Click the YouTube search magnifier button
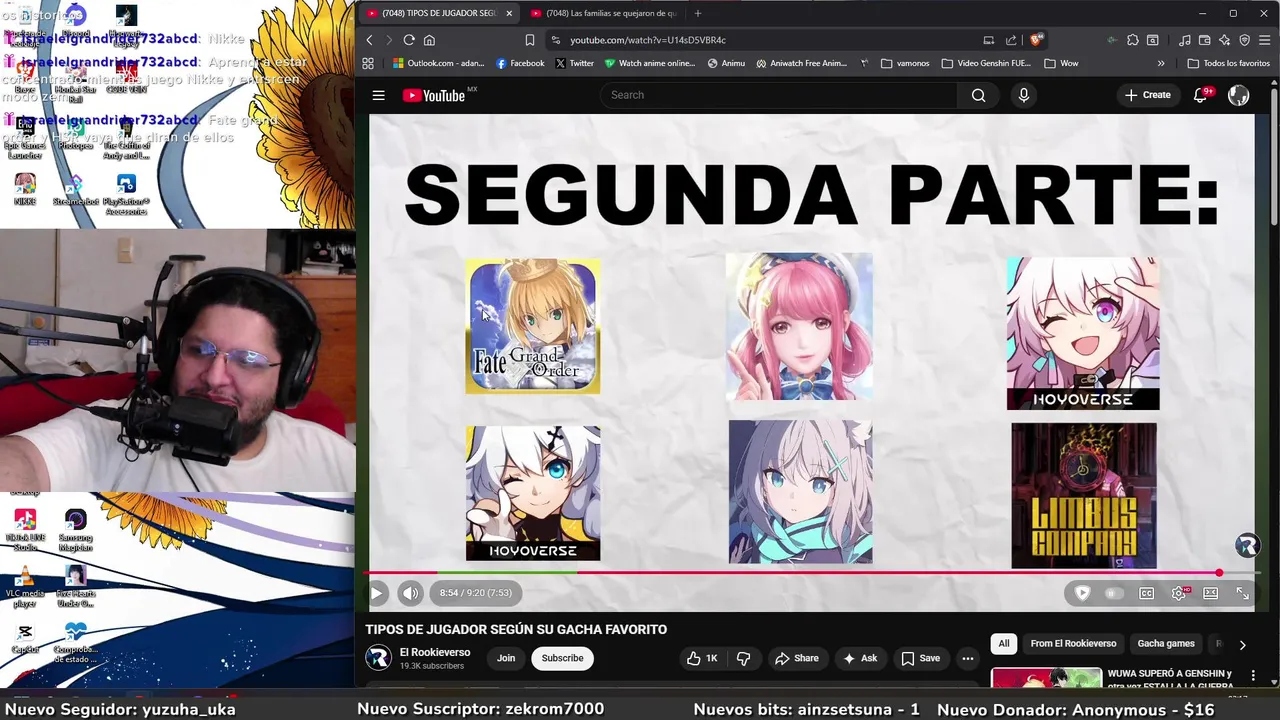1280x720 pixels. pyautogui.click(x=978, y=95)
